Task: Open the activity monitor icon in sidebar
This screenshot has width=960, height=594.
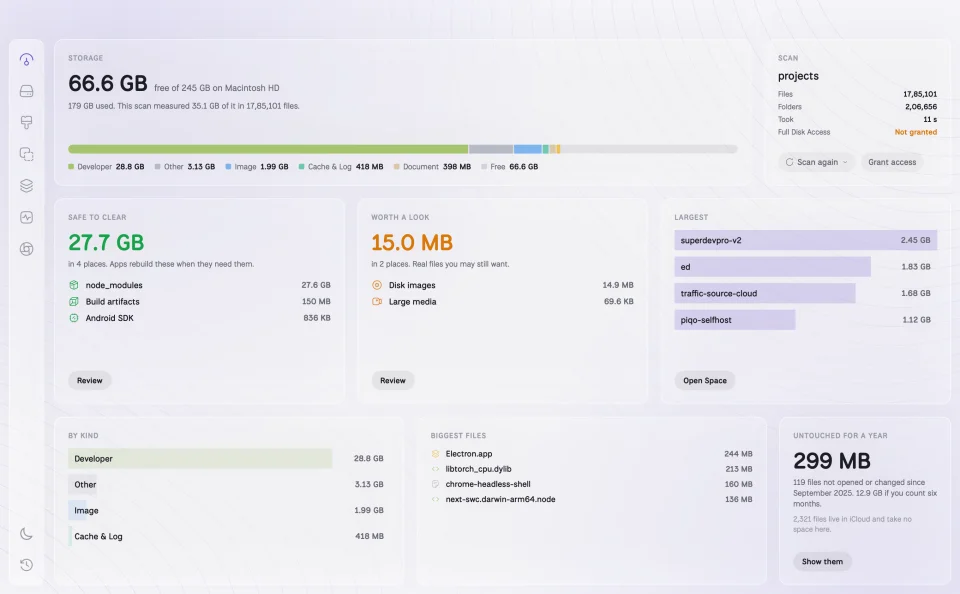Action: coord(26,217)
